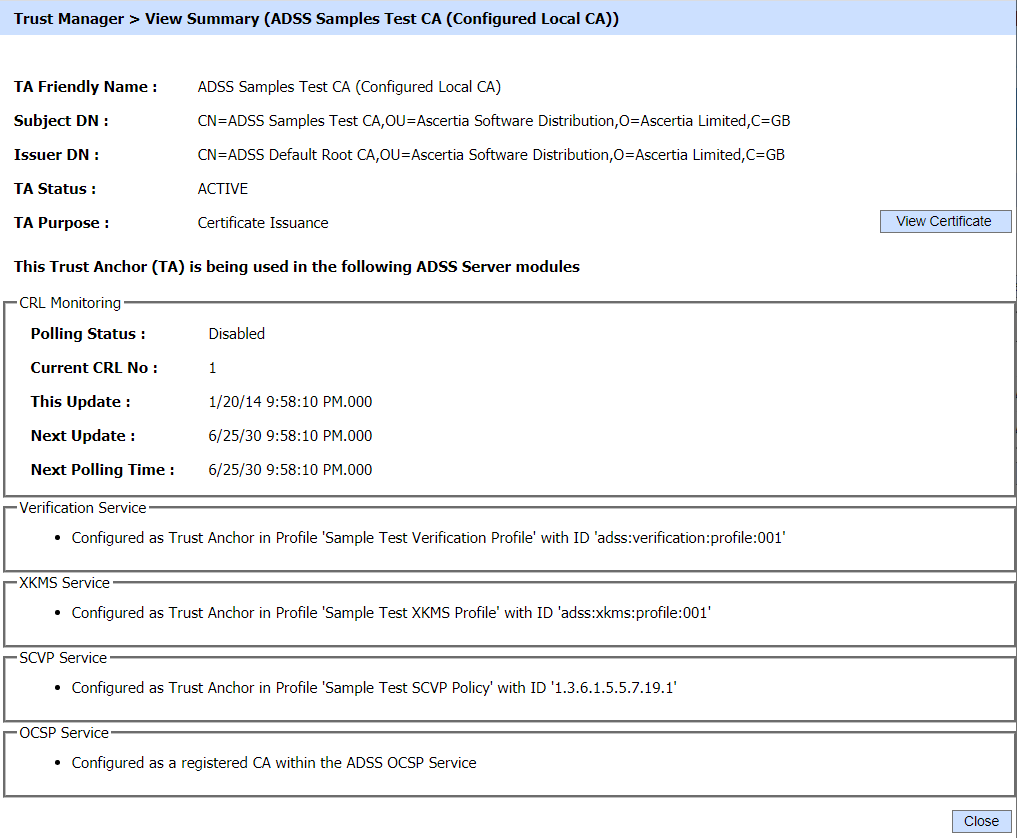Select the Issuer DN value text
The image size is (1017, 838).
click(x=490, y=155)
